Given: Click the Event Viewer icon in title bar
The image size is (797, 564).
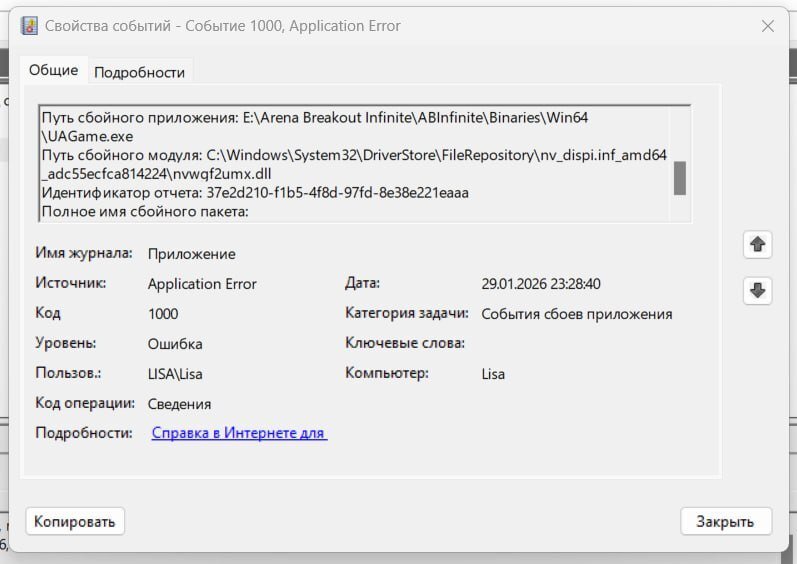Looking at the screenshot, I should click(x=30, y=26).
